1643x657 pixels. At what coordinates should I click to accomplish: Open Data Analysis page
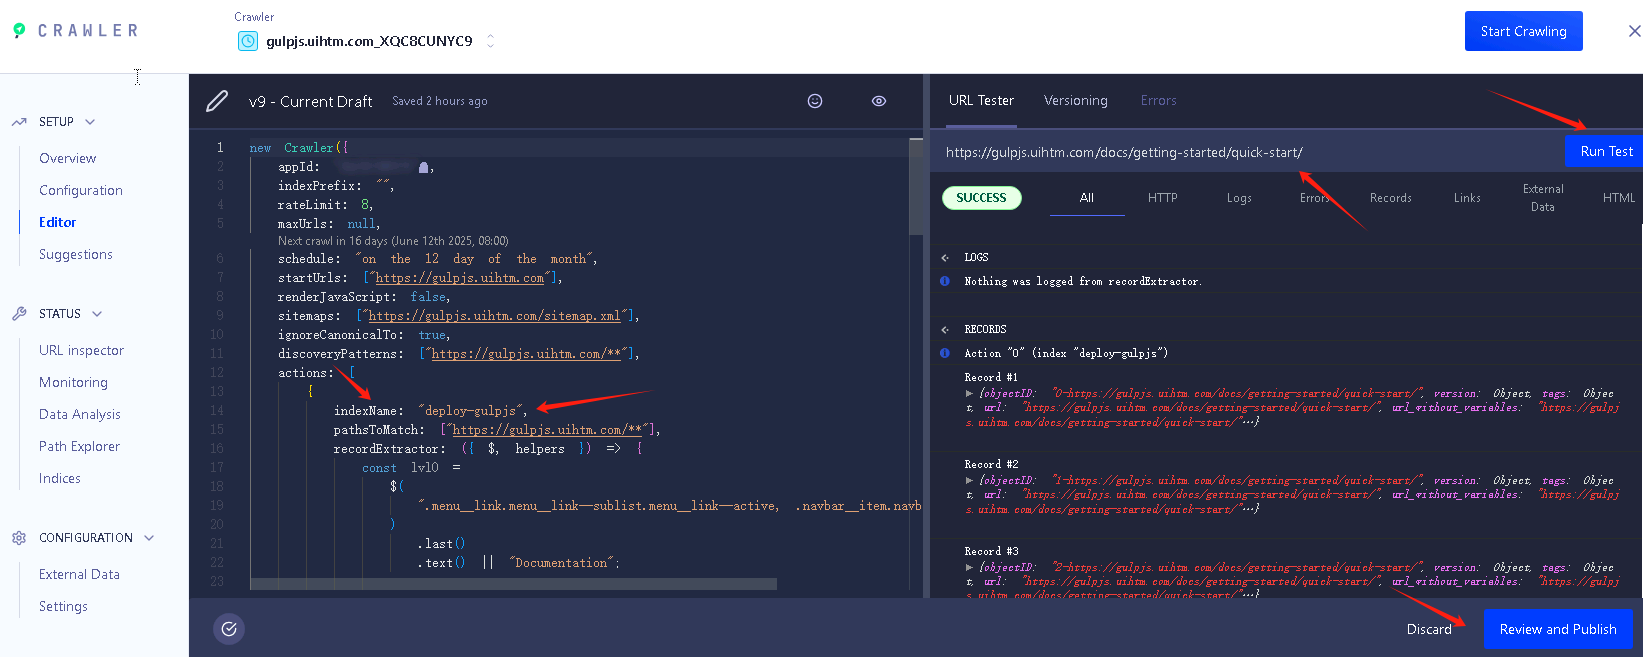(x=80, y=414)
